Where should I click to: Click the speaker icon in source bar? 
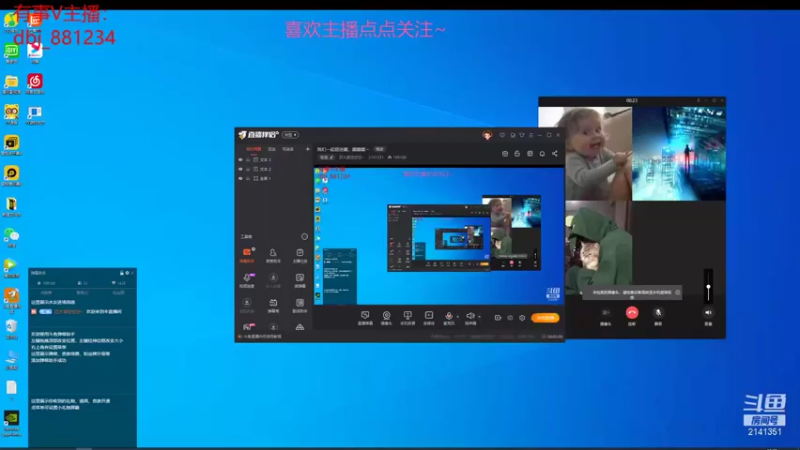point(470,316)
